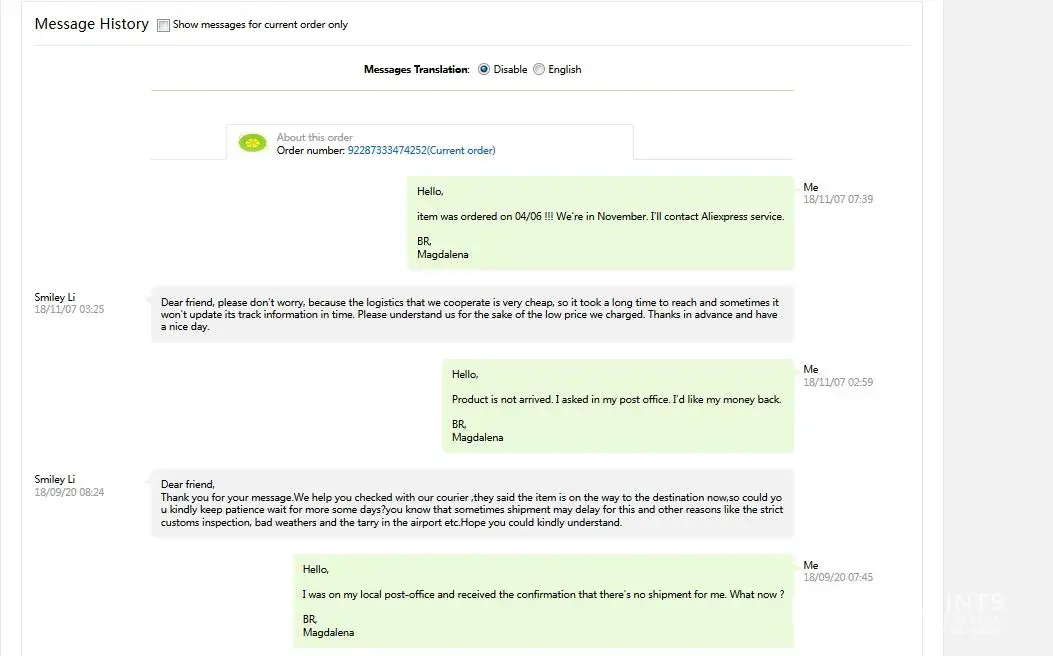Click the 'Messages Translation' label

click(x=416, y=70)
